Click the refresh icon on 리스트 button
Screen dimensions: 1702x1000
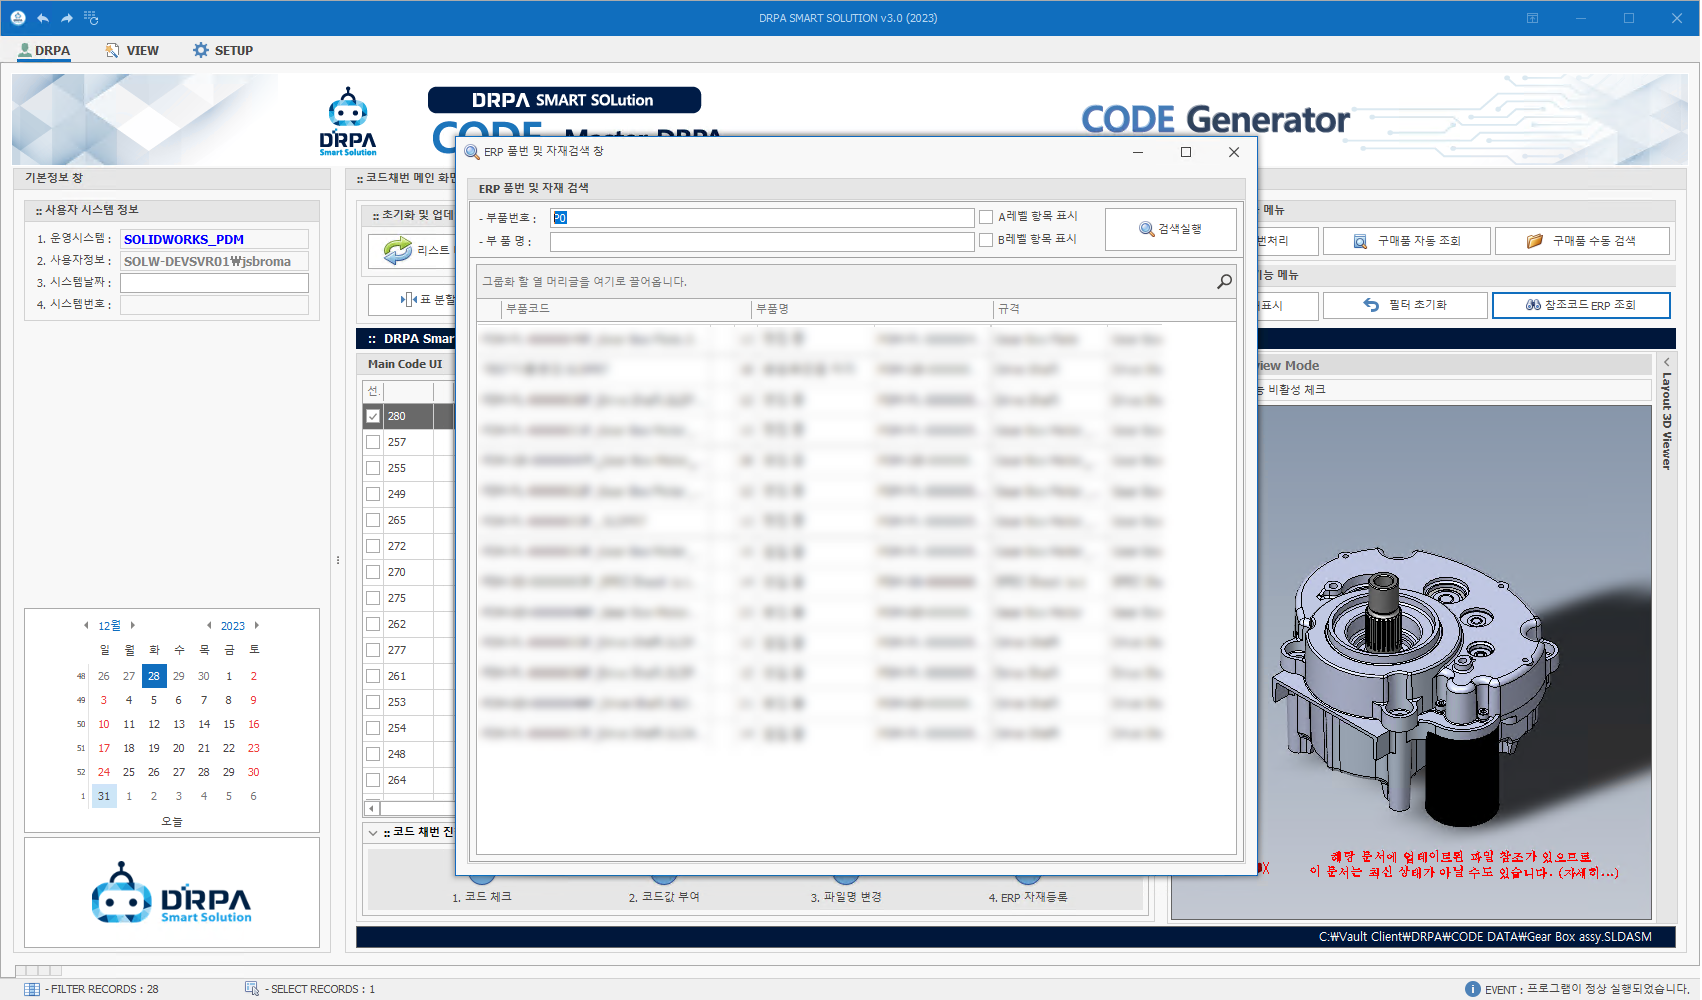pyautogui.click(x=398, y=251)
